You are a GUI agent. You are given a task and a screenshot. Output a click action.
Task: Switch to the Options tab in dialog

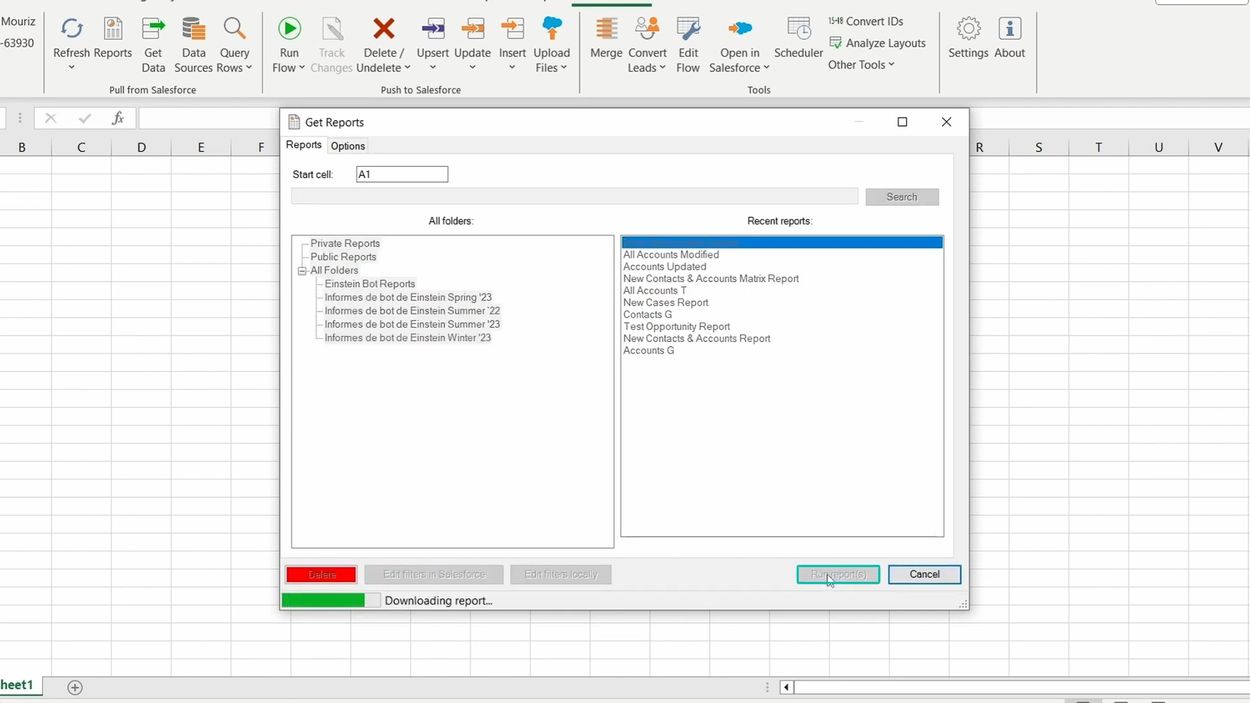(348, 146)
